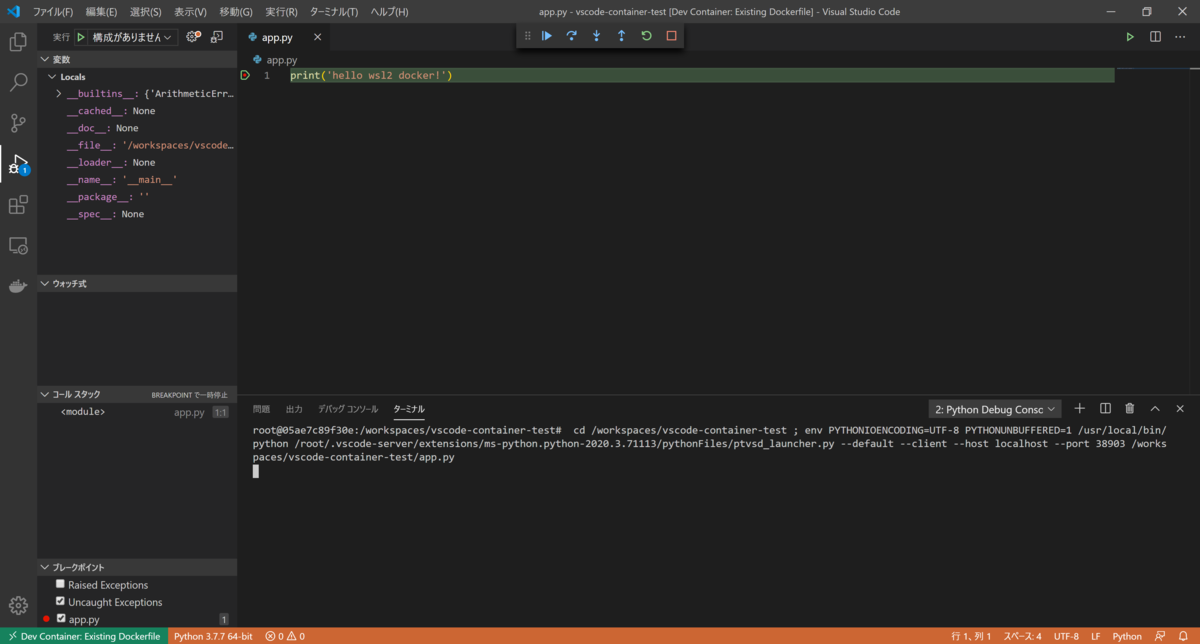Split the terminal panel
The width and height of the screenshot is (1200, 644).
[1105, 409]
